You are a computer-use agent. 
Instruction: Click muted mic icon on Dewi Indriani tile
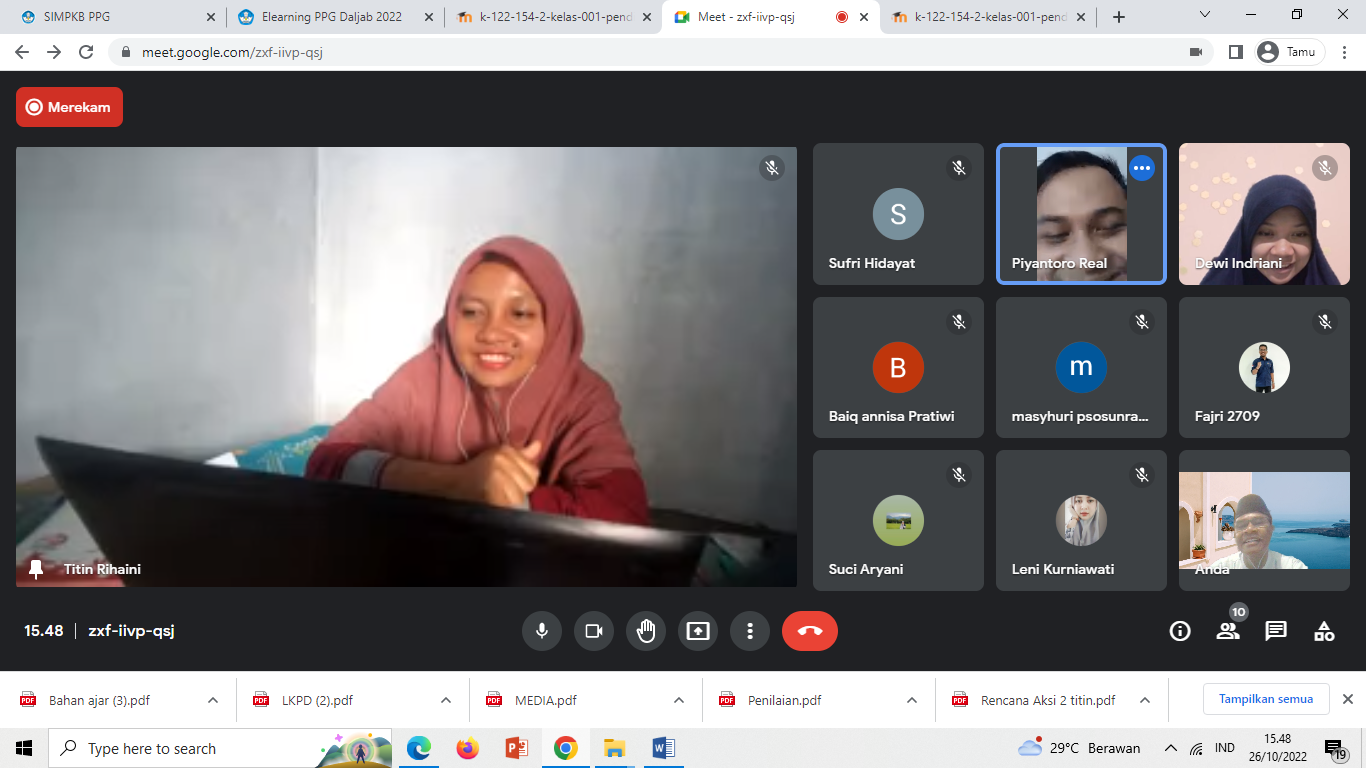1325,168
